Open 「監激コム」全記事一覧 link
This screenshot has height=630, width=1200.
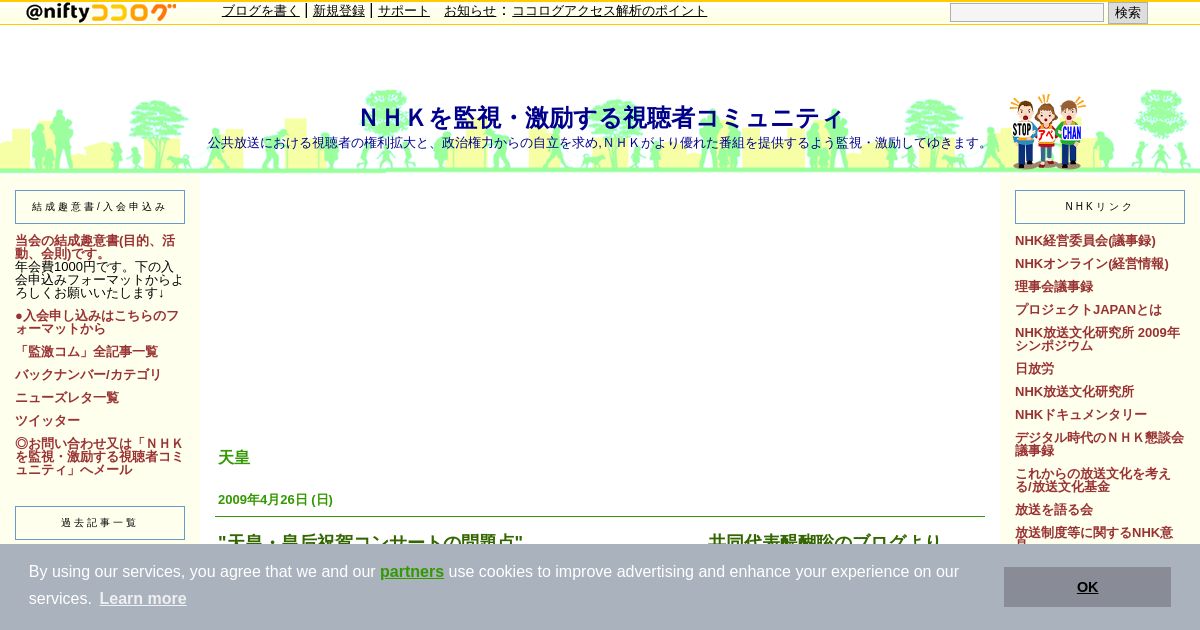tap(86, 352)
